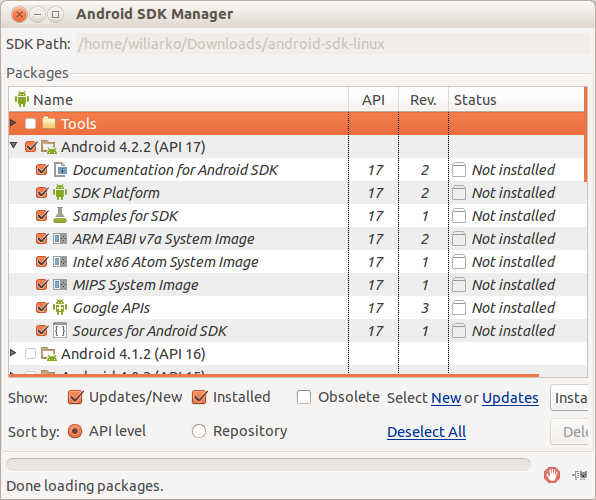Screen dimensions: 596x500
Task: Click the Intel x86 Atom System Image icon
Action: (60, 262)
